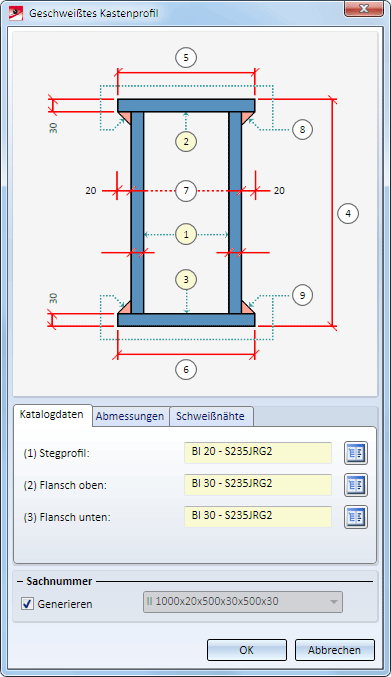Select the Stegprofil value field

pyautogui.click(x=258, y=453)
